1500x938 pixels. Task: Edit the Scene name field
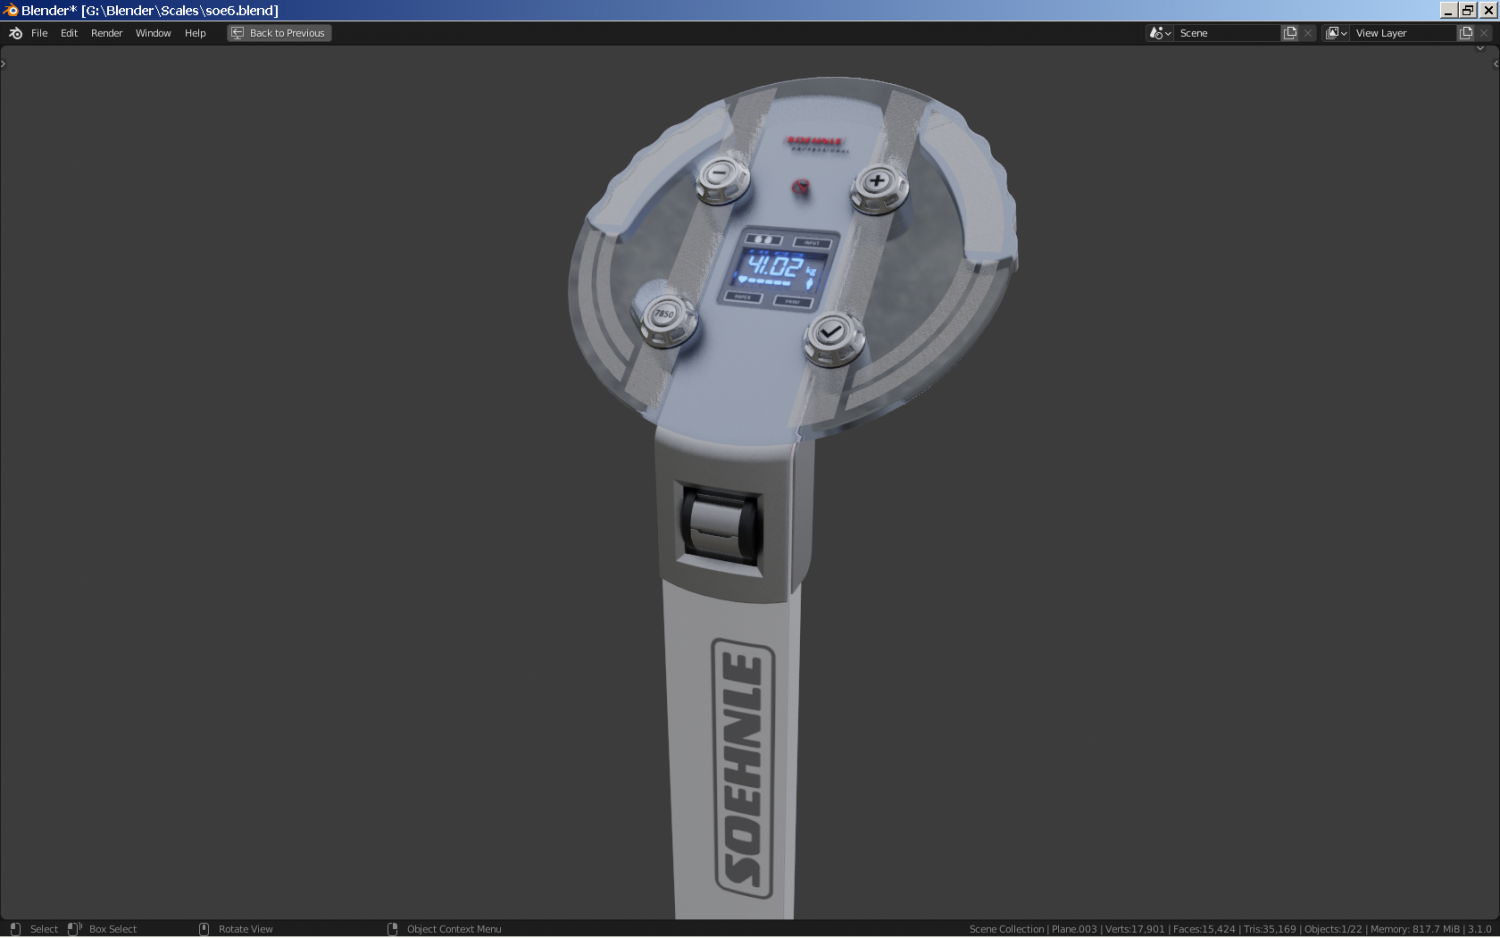click(x=1227, y=33)
